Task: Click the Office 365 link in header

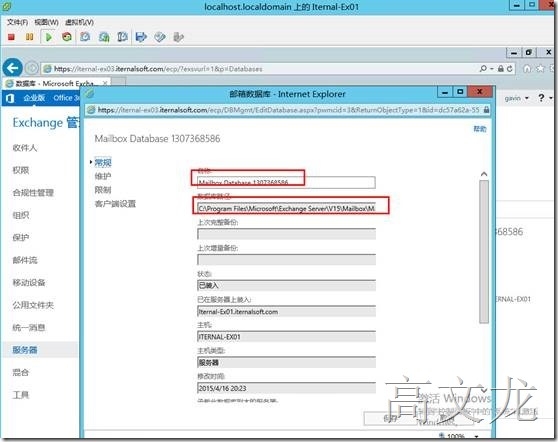Action: tap(66, 98)
